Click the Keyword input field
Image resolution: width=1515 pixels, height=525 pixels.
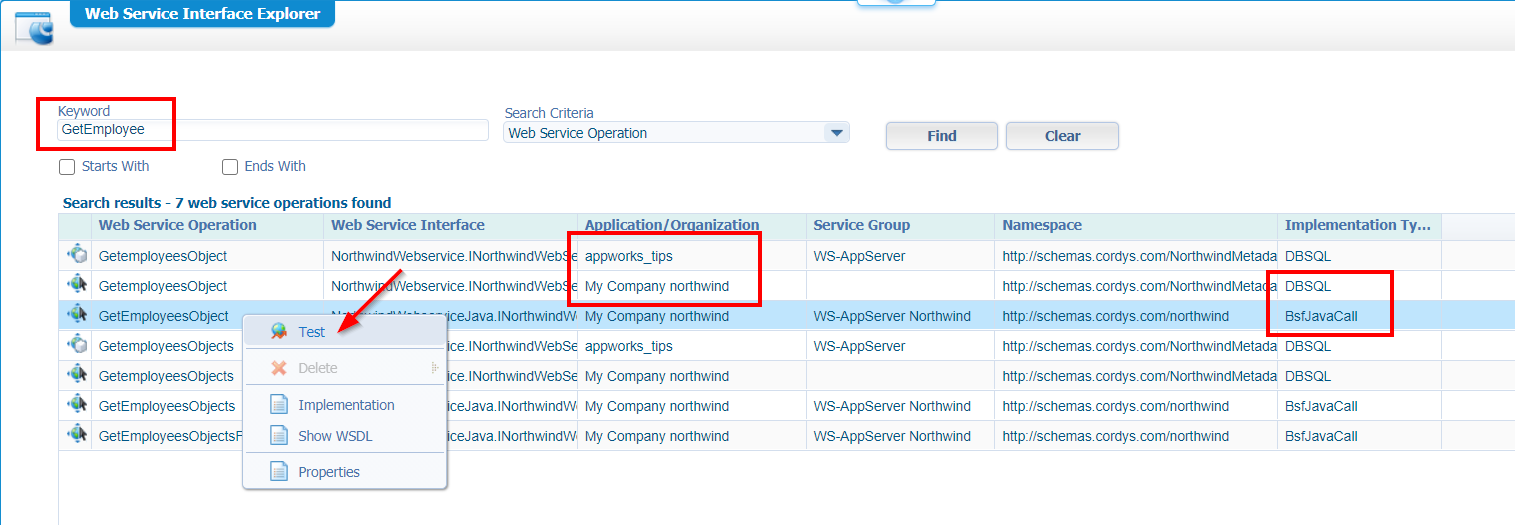(x=272, y=130)
